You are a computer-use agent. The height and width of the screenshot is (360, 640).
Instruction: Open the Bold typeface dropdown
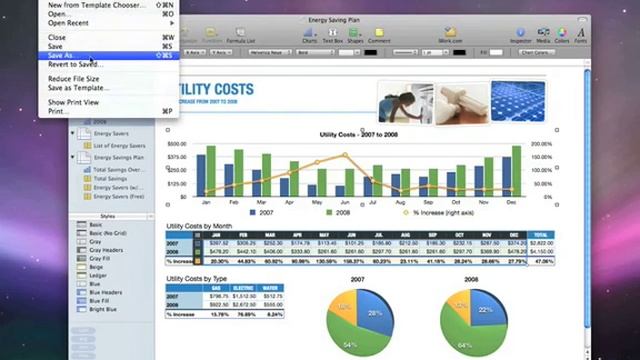click(316, 52)
